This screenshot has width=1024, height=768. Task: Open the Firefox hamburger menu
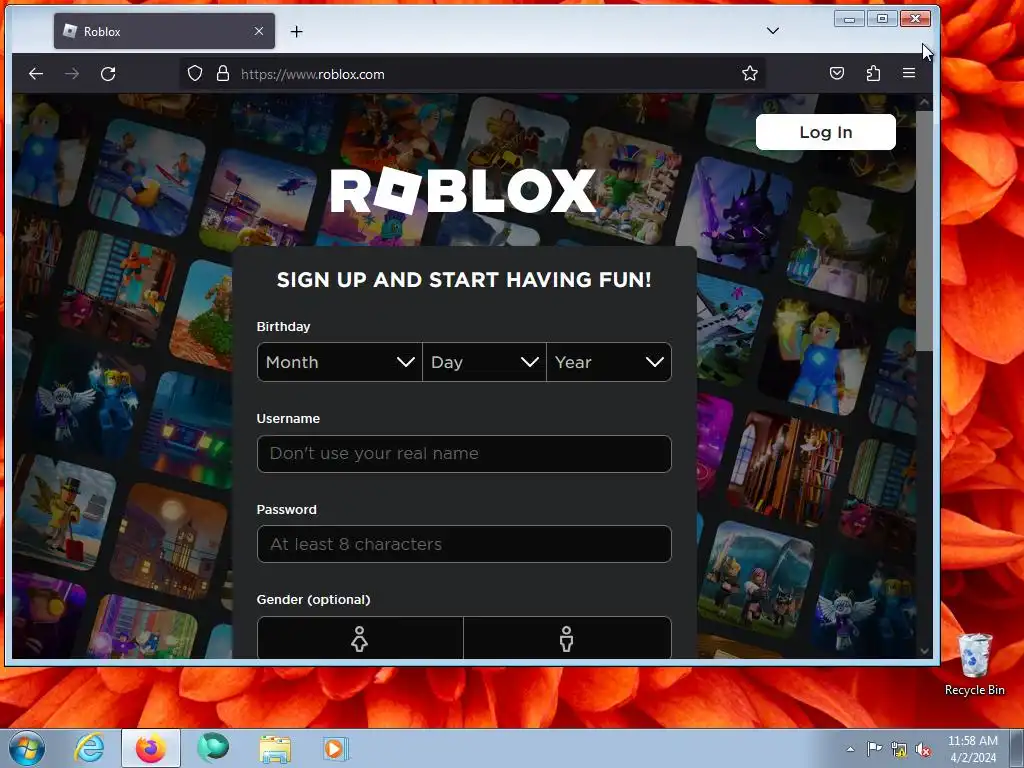(908, 73)
